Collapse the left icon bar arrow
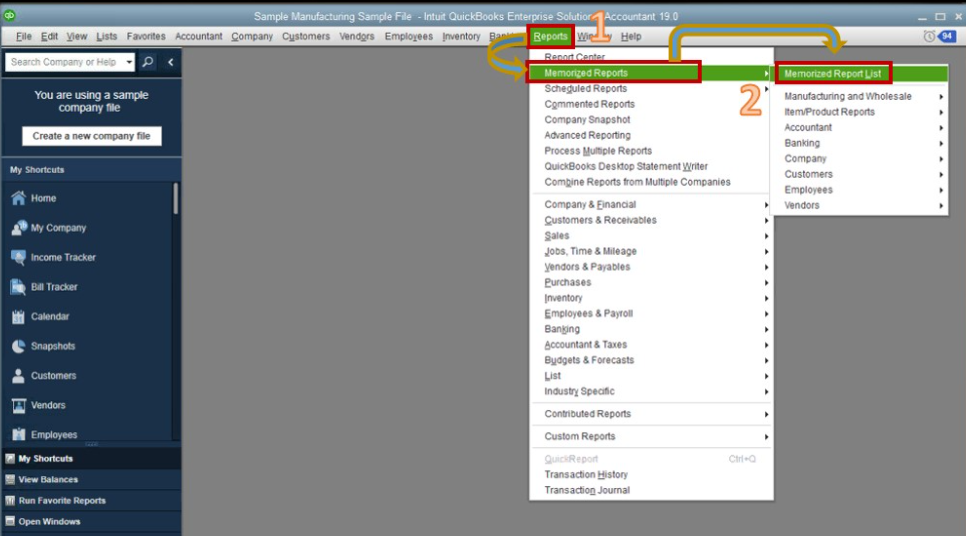 [x=171, y=62]
